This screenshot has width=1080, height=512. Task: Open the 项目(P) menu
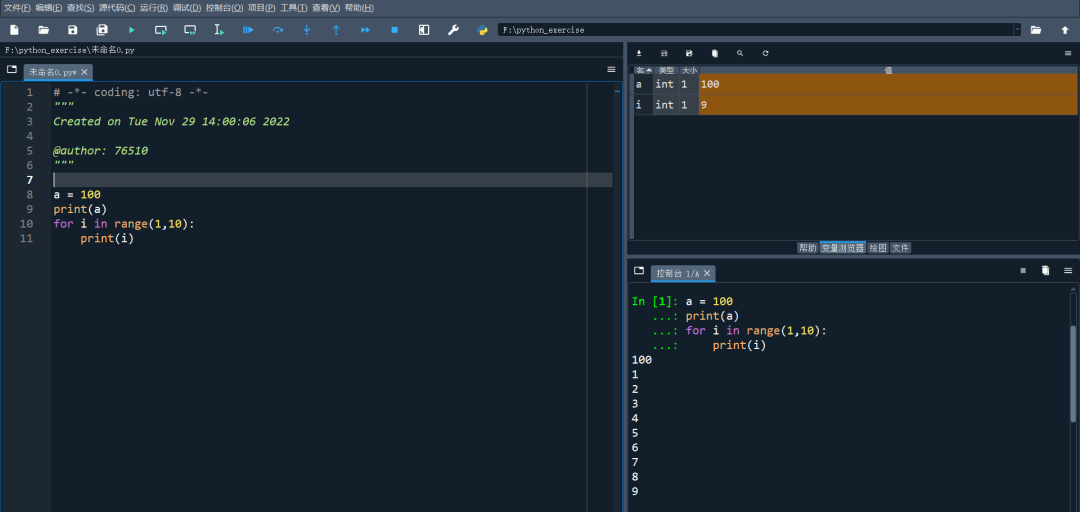click(262, 8)
